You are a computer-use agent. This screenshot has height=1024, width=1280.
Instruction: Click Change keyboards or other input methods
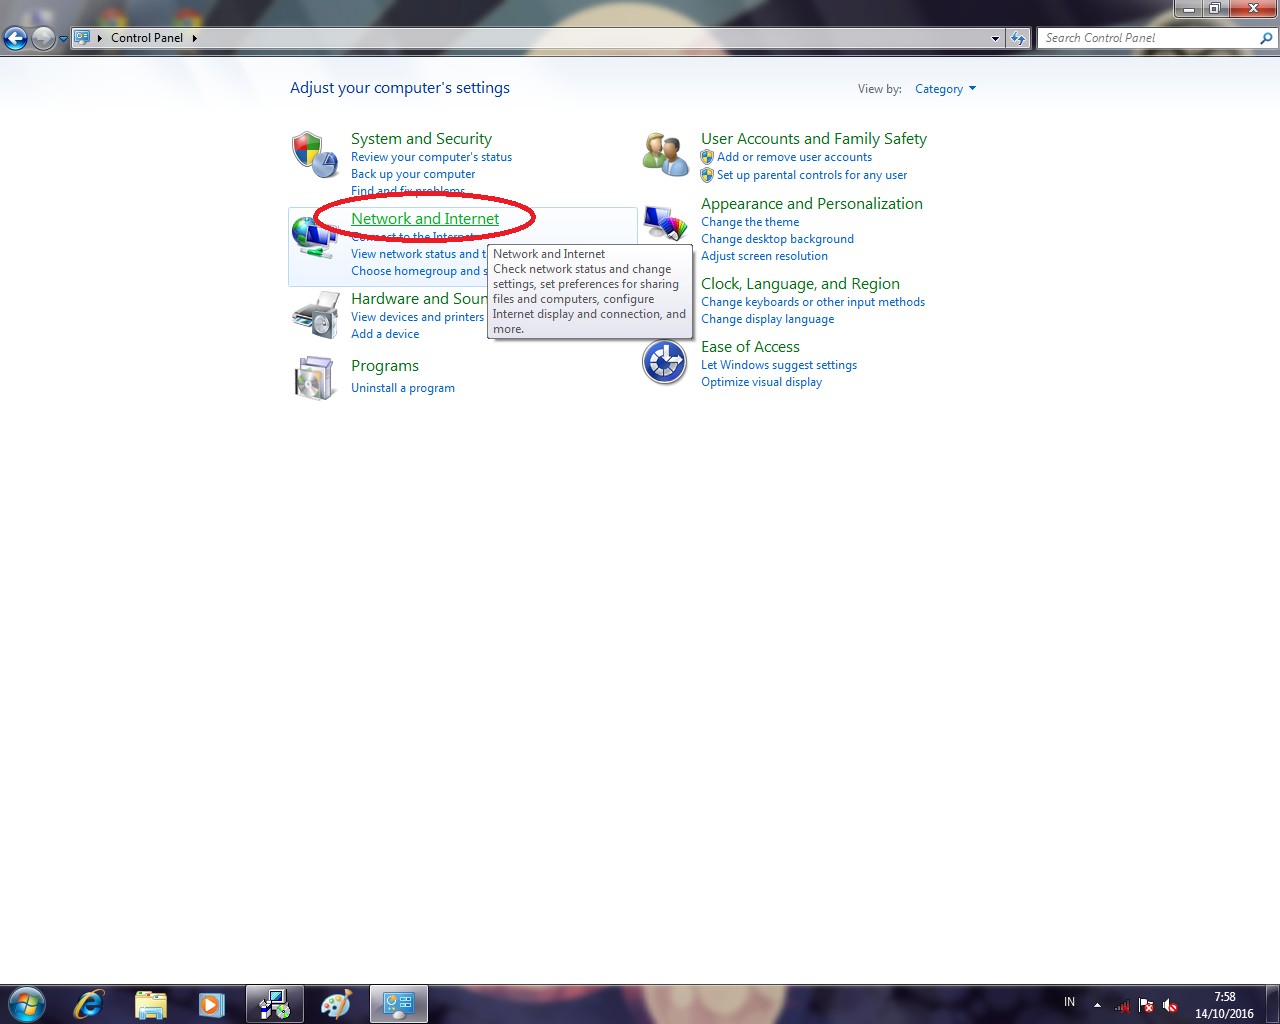(813, 302)
